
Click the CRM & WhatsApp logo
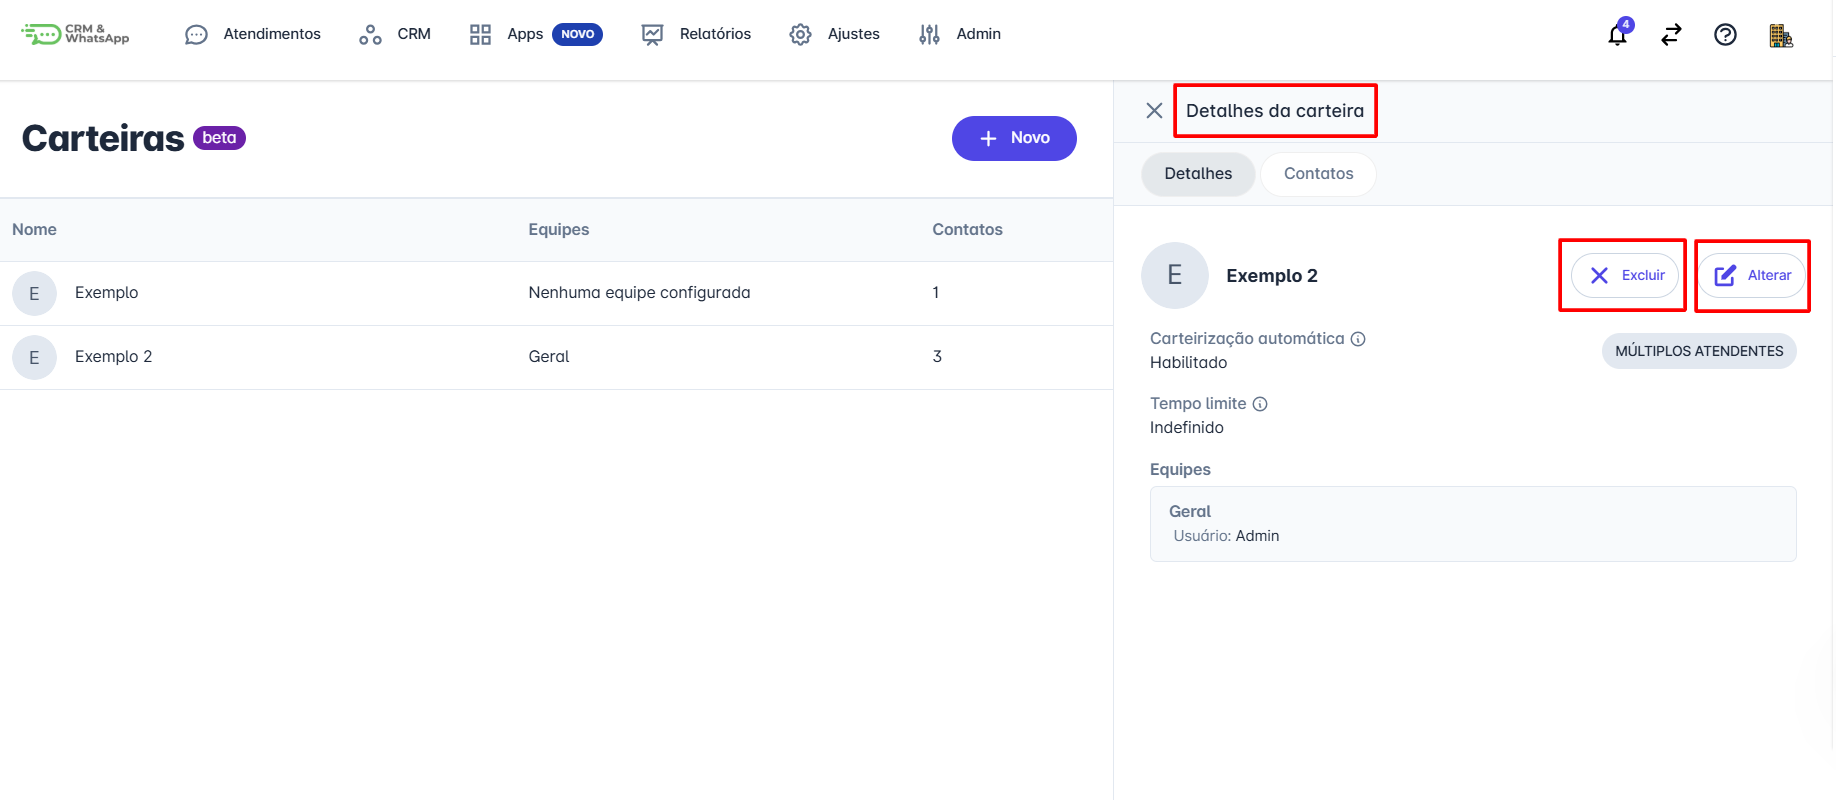coord(76,35)
